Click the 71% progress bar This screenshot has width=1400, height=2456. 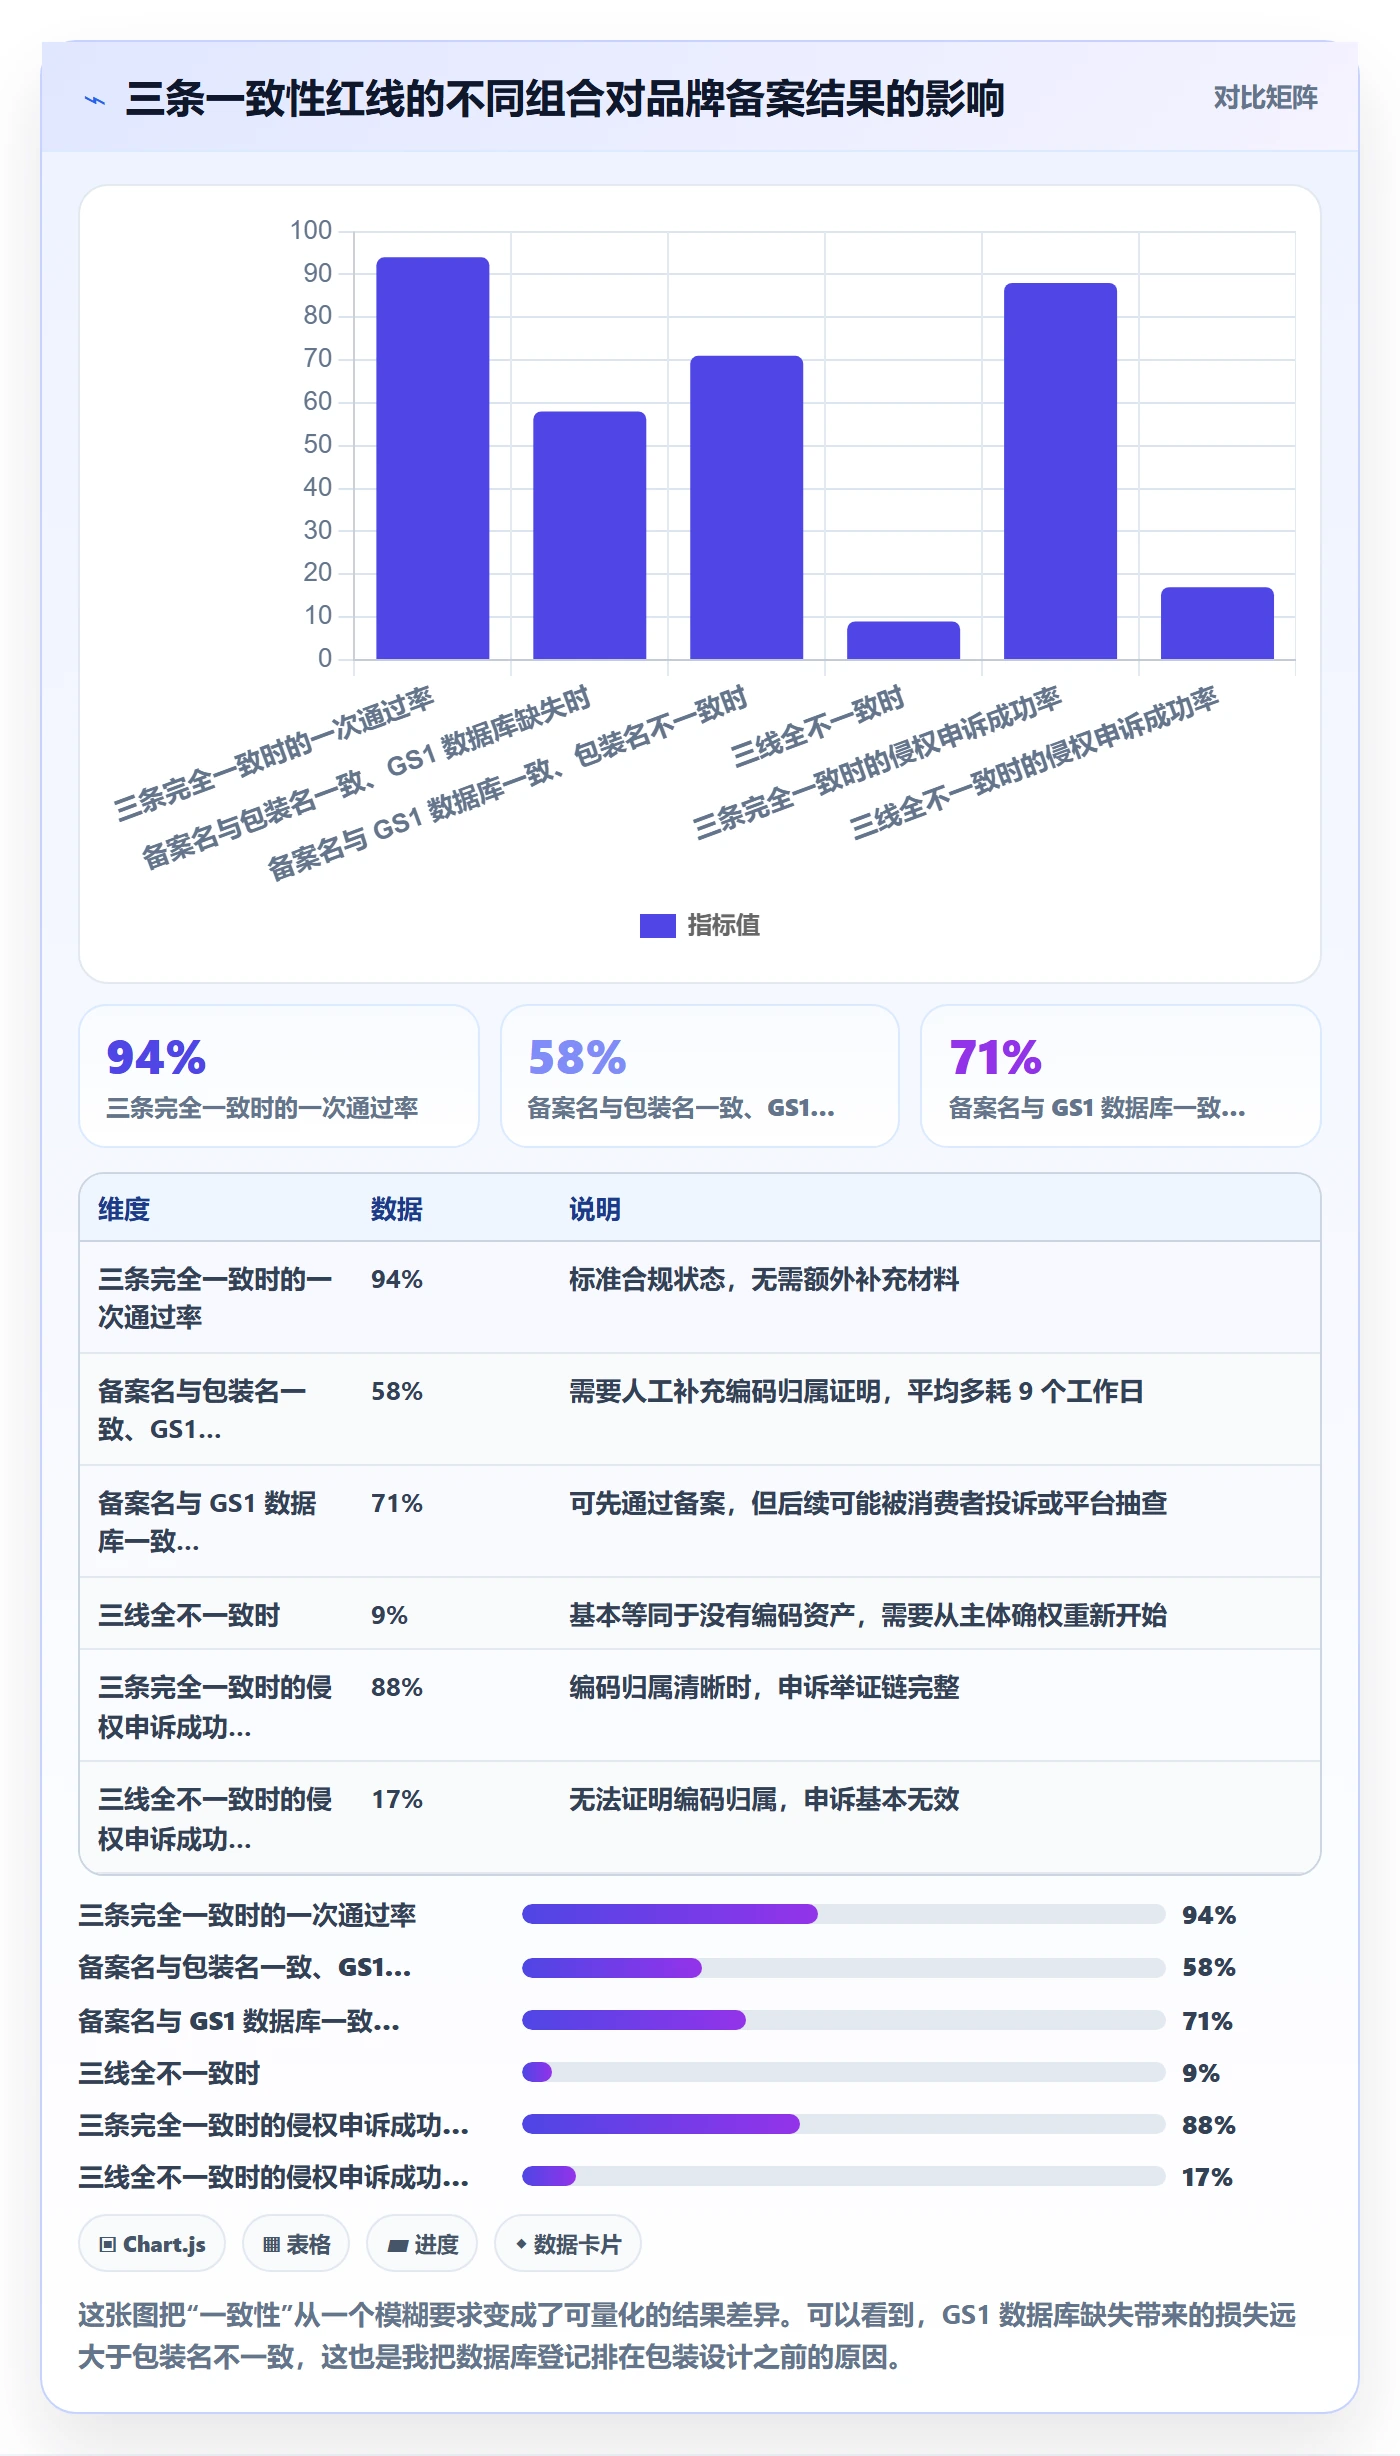[x=844, y=2020]
